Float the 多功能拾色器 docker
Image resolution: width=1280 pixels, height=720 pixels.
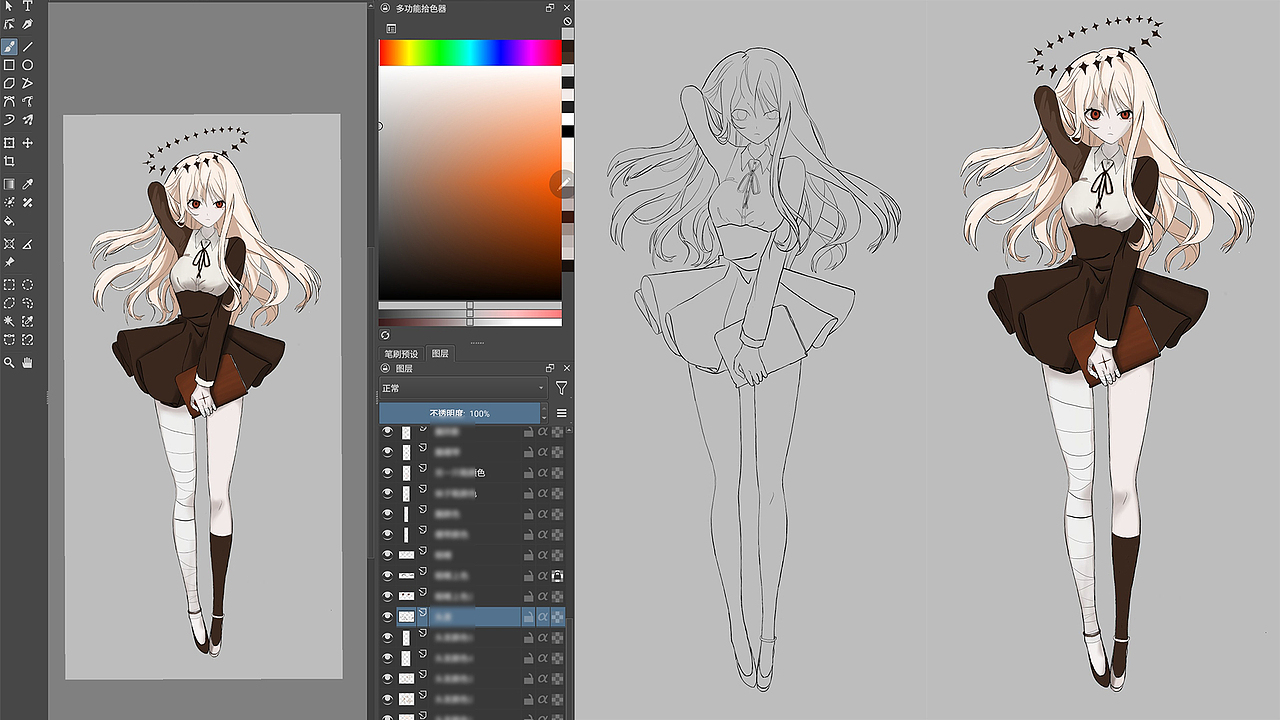point(550,8)
